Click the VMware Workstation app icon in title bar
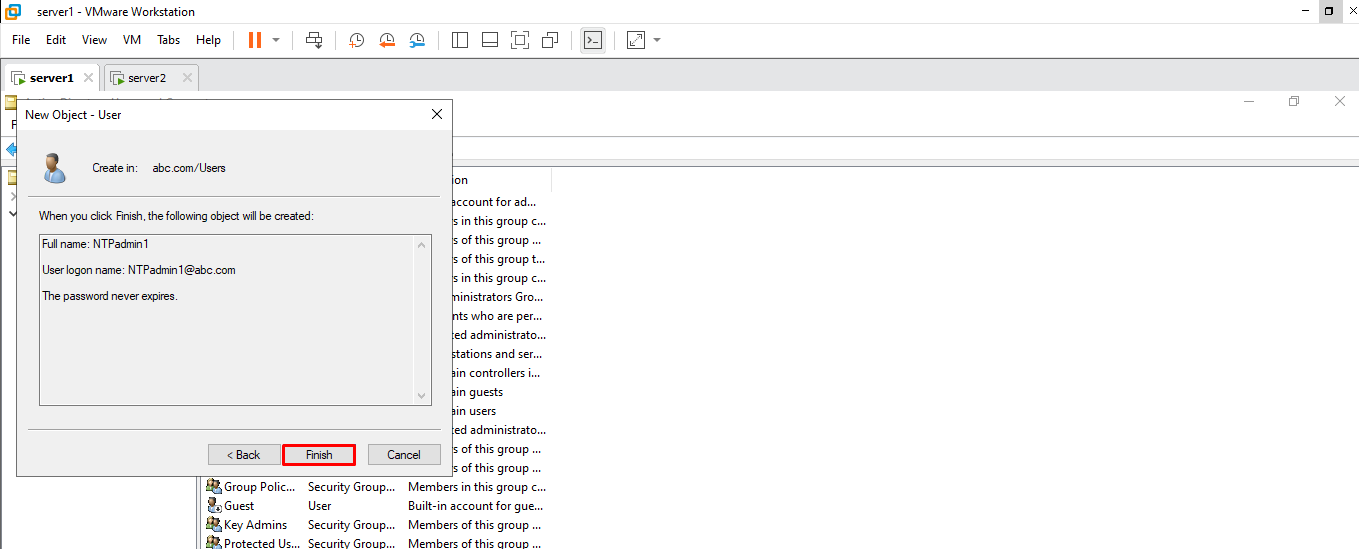 (14, 11)
